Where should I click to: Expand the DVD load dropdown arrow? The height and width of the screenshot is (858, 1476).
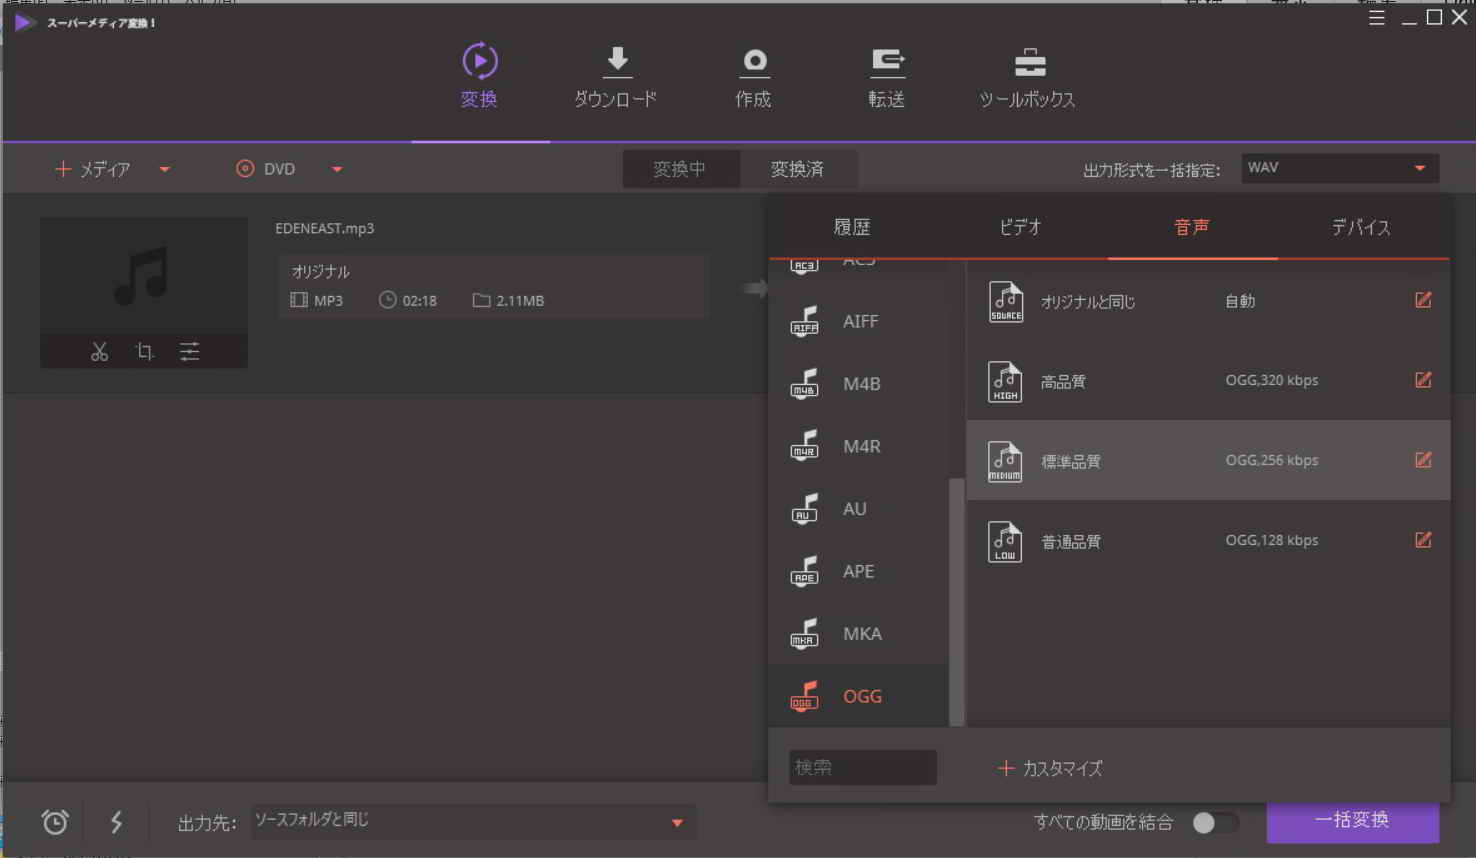(x=337, y=169)
